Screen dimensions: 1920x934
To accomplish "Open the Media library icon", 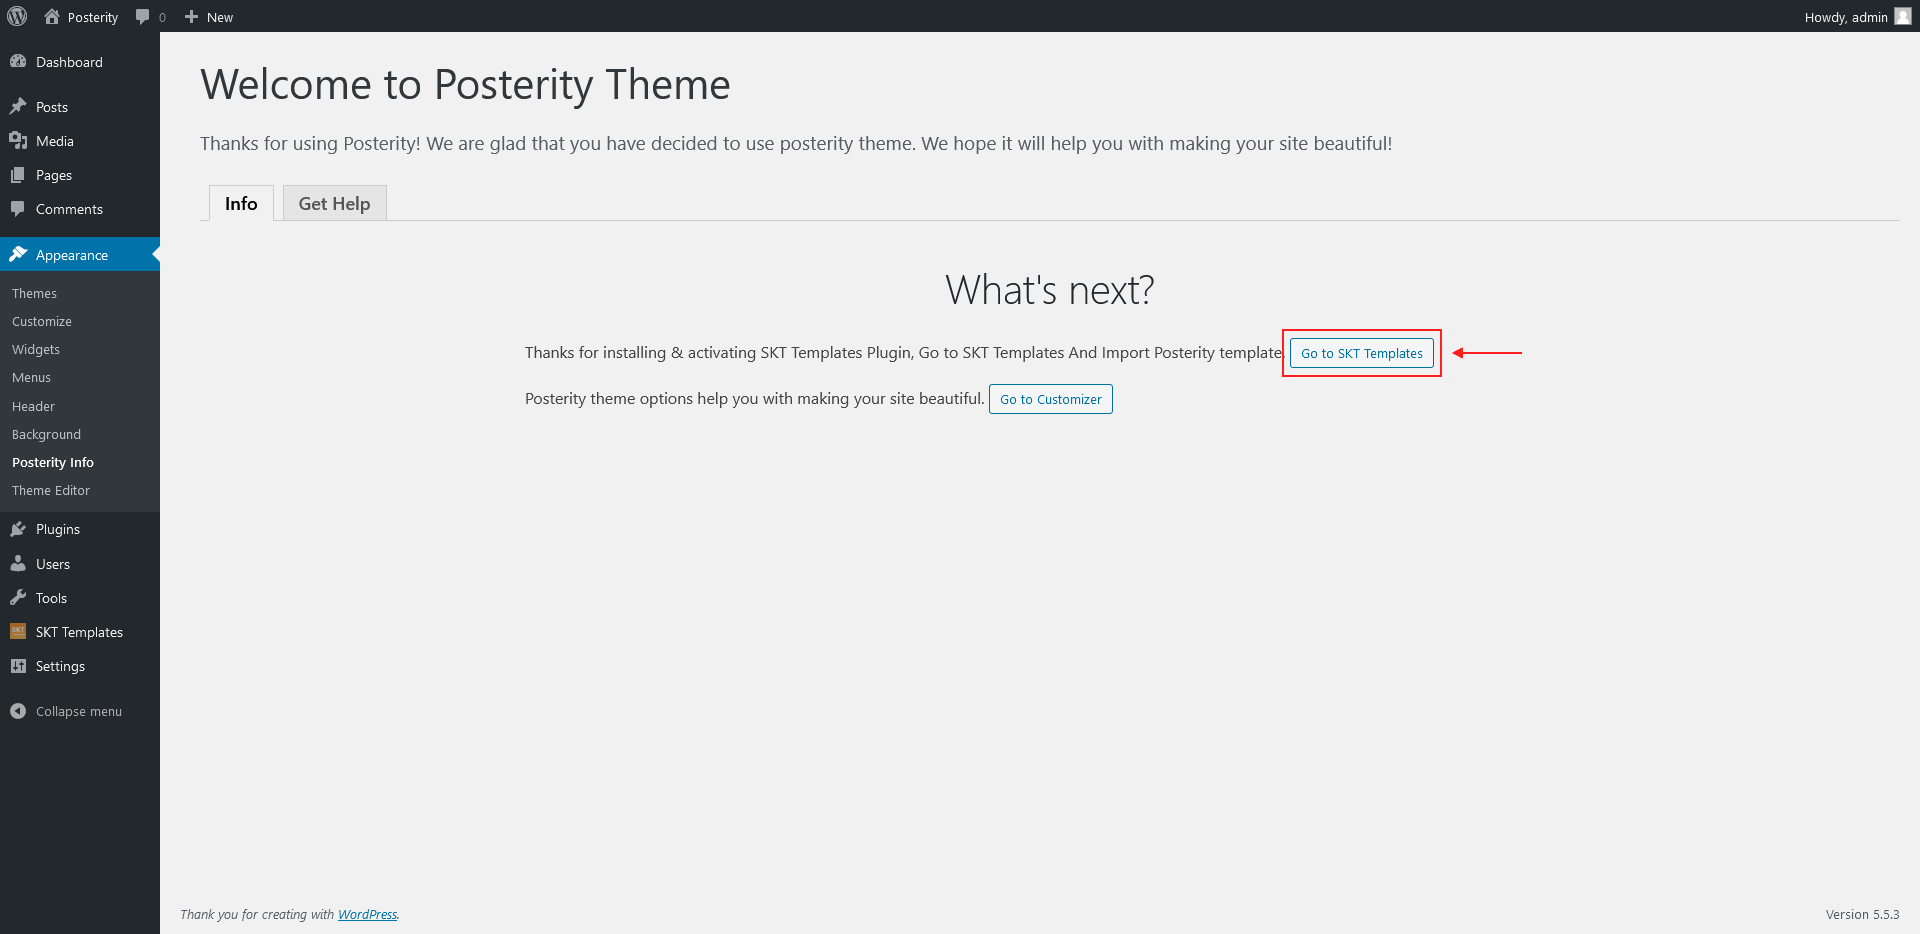I will 18,141.
